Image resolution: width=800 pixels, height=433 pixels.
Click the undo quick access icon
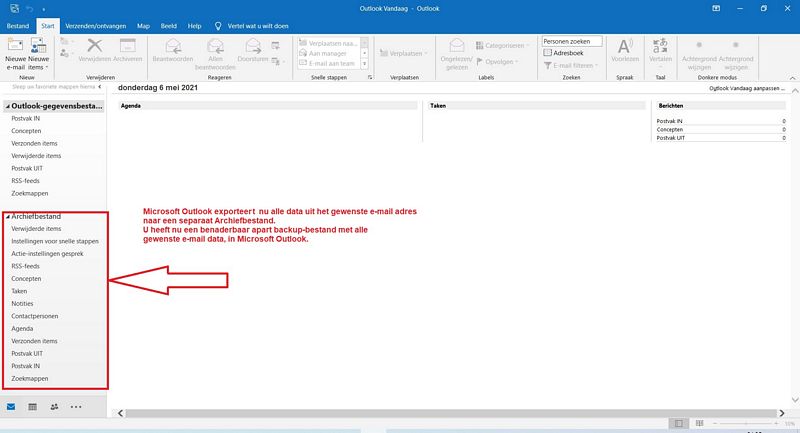pos(30,9)
